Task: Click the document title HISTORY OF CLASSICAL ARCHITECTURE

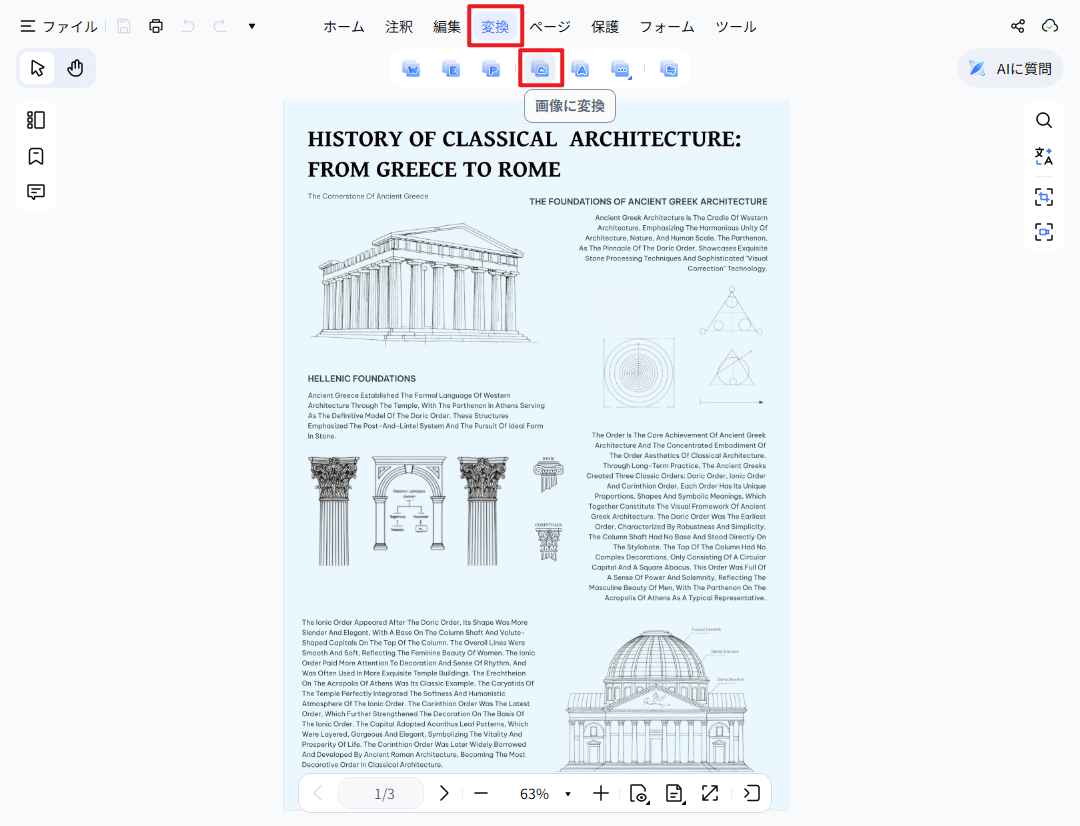Action: tap(524, 154)
